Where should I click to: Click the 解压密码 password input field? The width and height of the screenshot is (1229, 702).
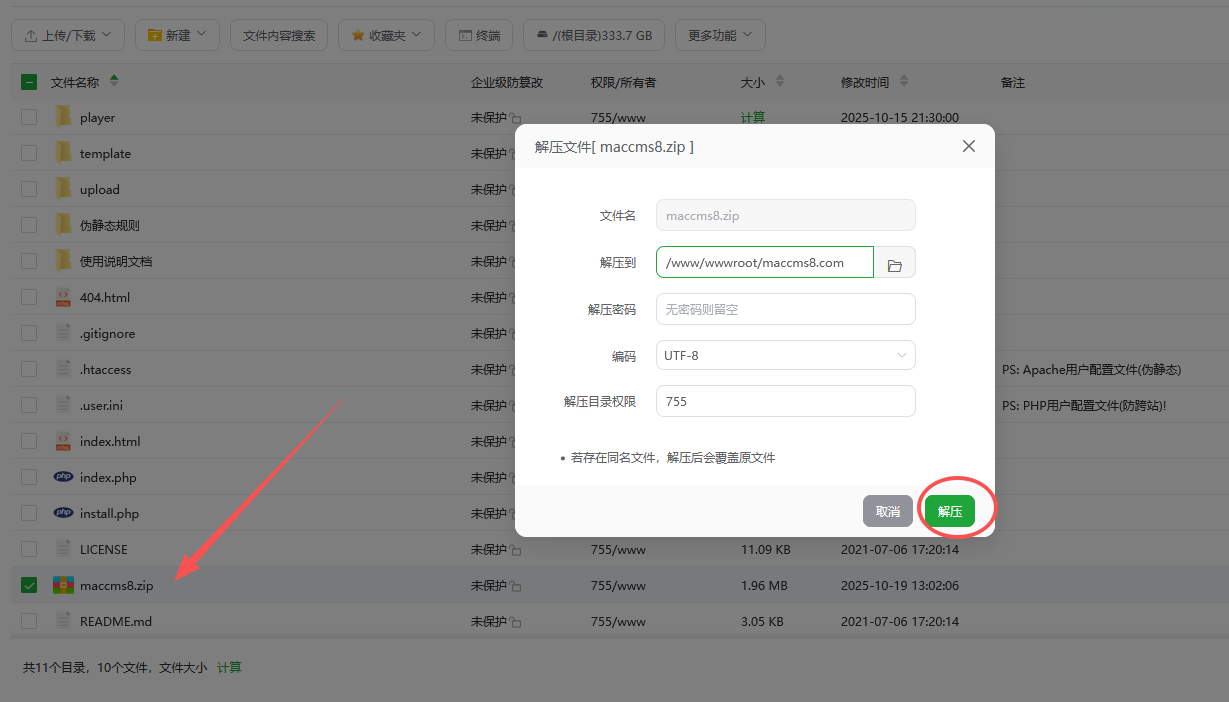tap(785, 309)
